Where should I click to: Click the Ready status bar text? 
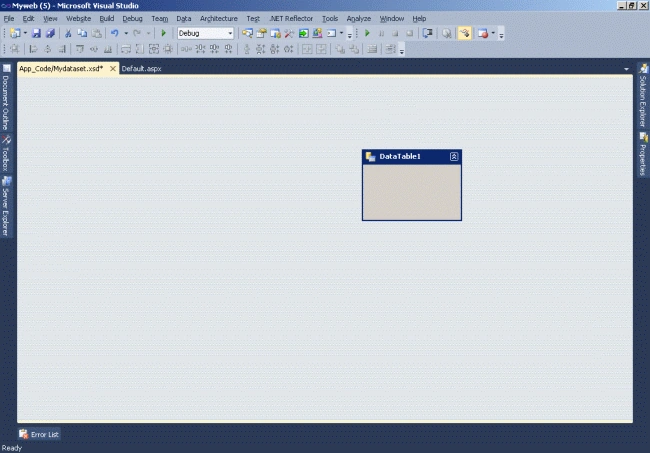(12, 448)
